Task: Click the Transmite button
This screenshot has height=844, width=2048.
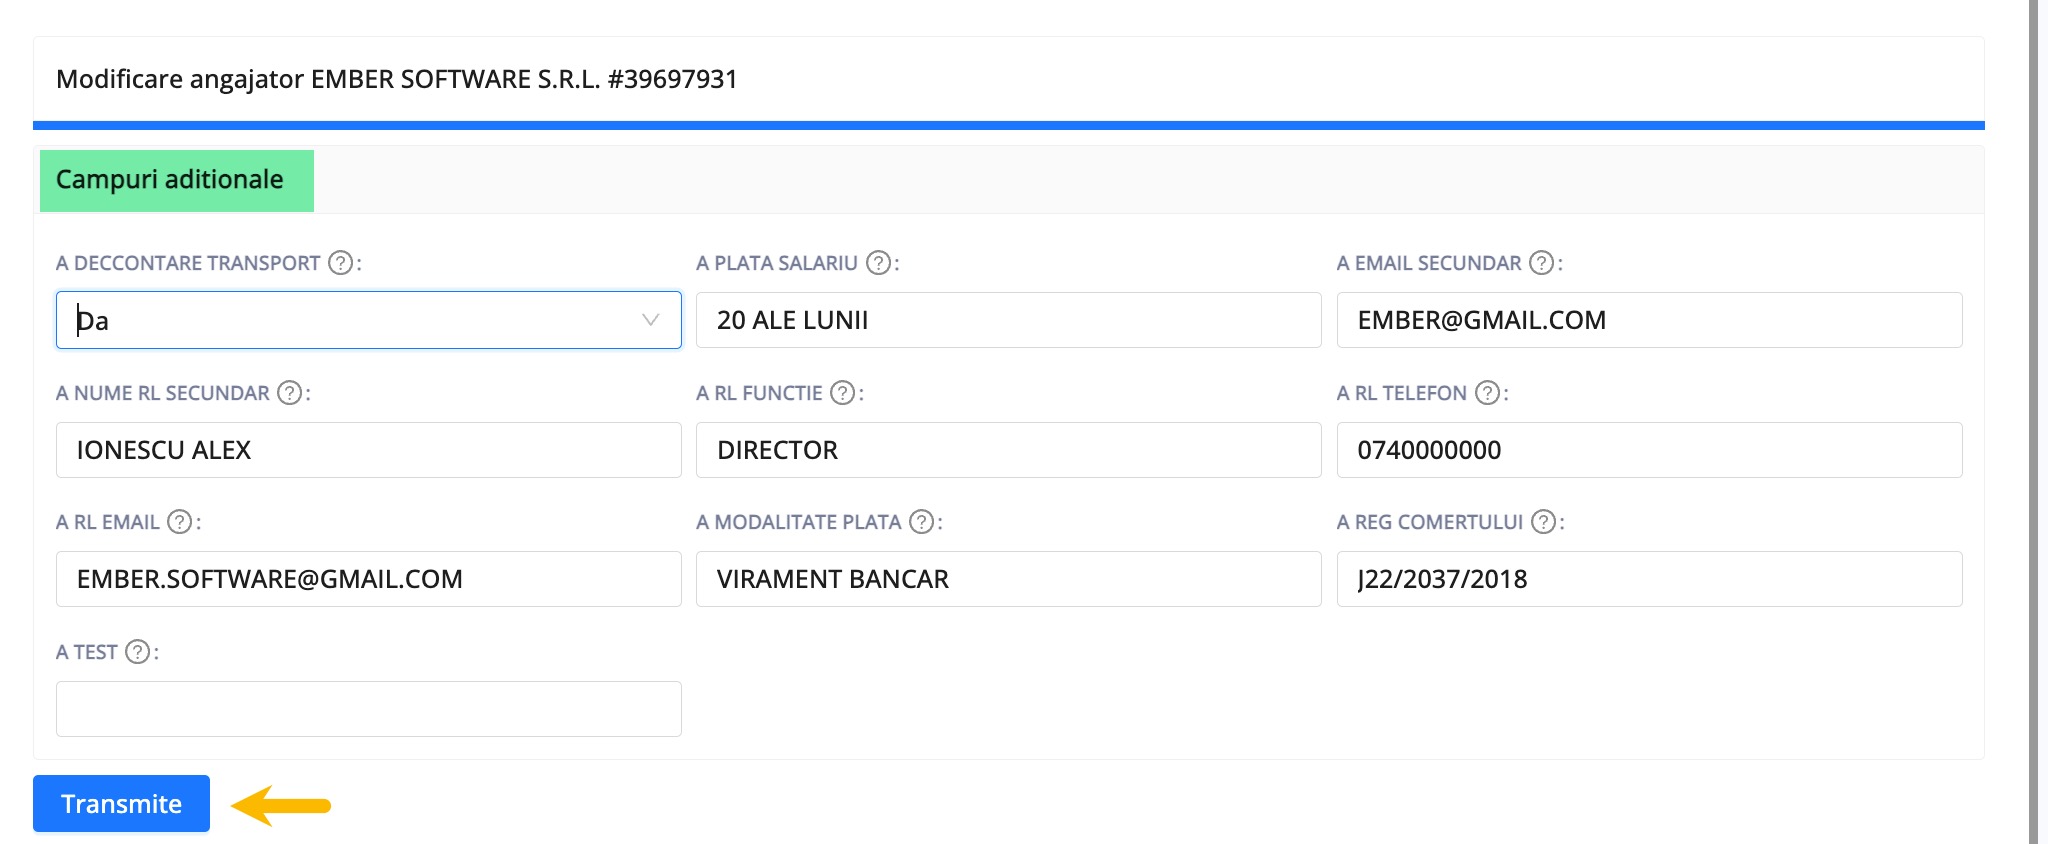Action: click(x=121, y=803)
